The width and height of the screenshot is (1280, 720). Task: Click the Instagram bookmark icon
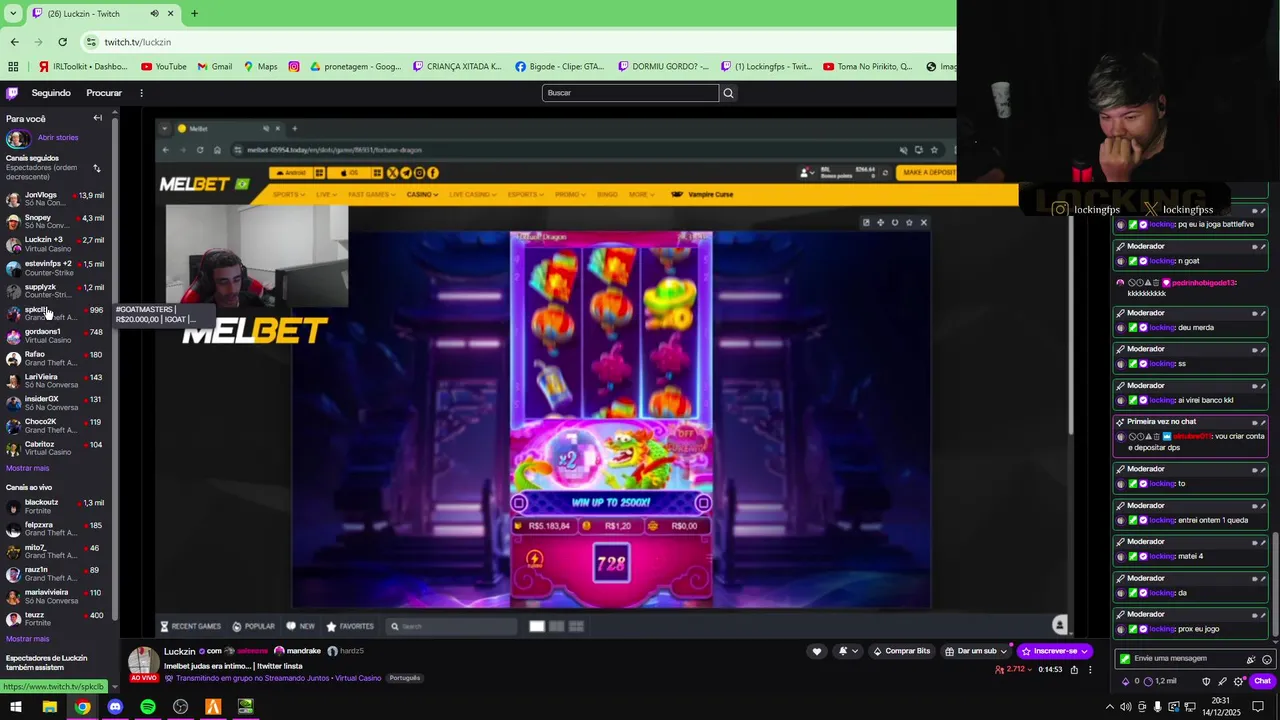click(294, 67)
